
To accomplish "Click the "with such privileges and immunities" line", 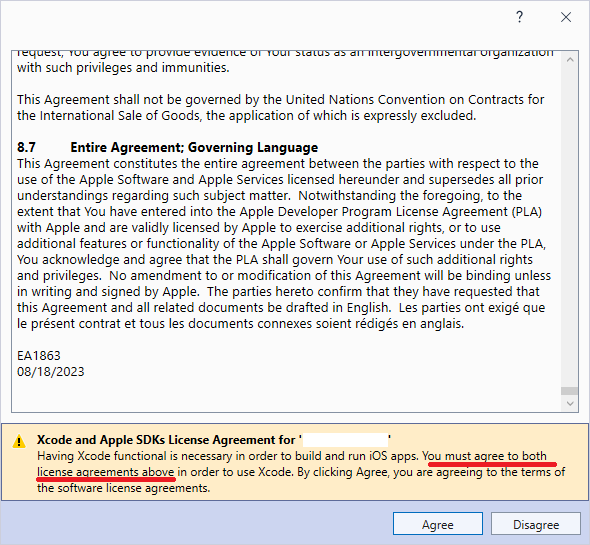I will pos(123,68).
